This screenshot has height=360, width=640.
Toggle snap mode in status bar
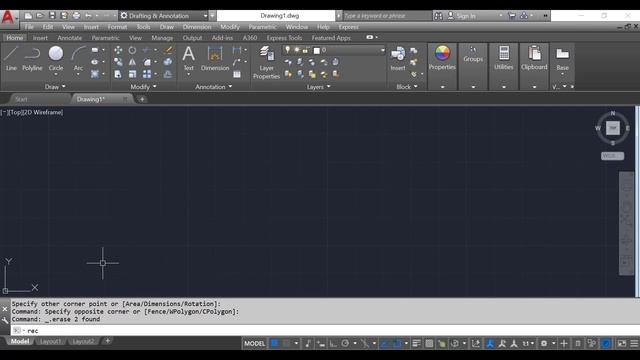[x=287, y=343]
